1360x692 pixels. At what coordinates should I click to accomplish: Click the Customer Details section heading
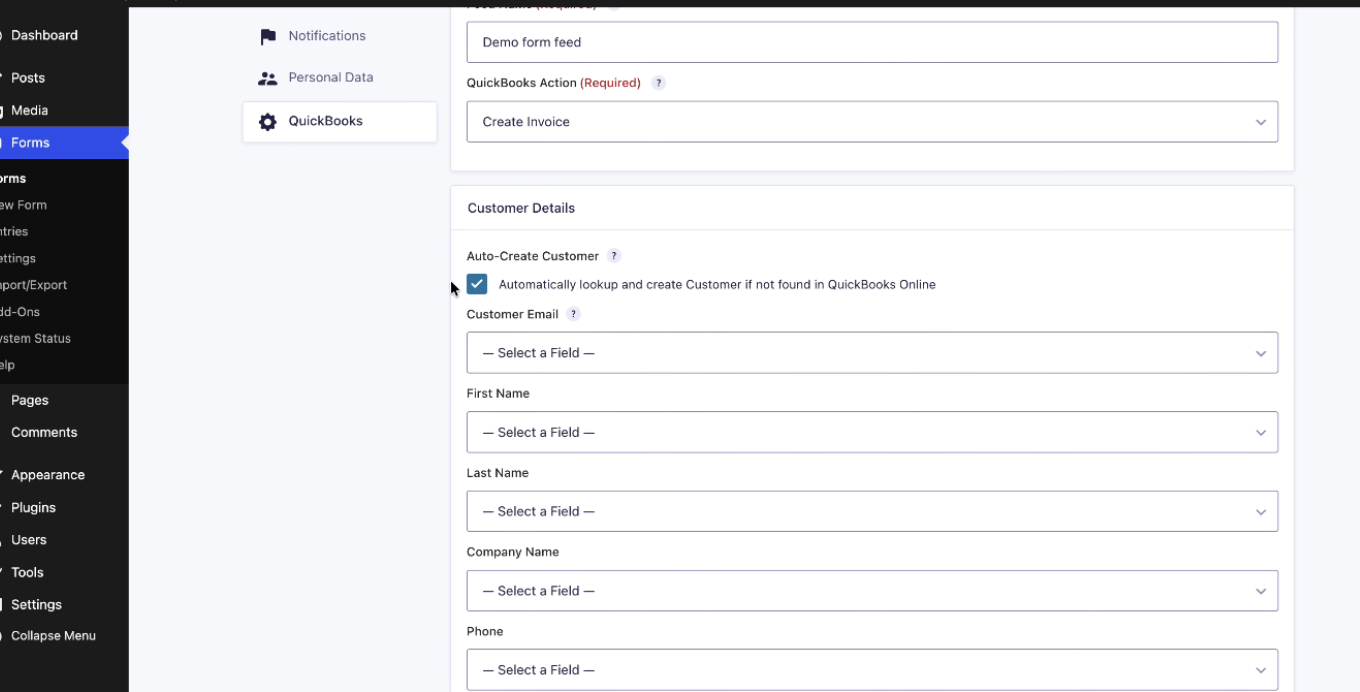[521, 209]
